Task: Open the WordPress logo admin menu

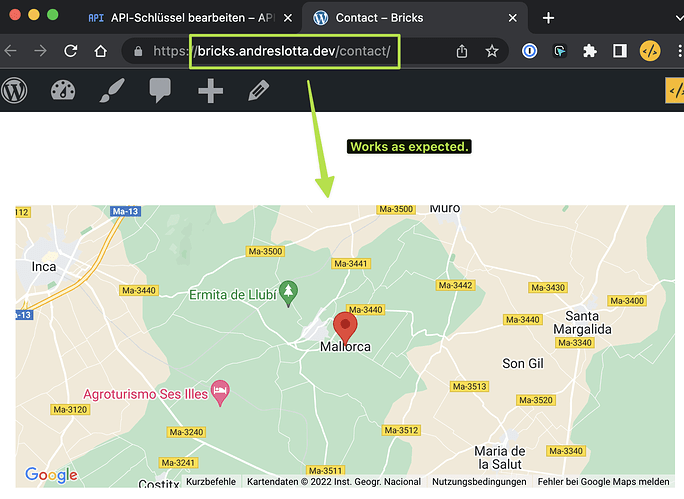Action: click(14, 91)
